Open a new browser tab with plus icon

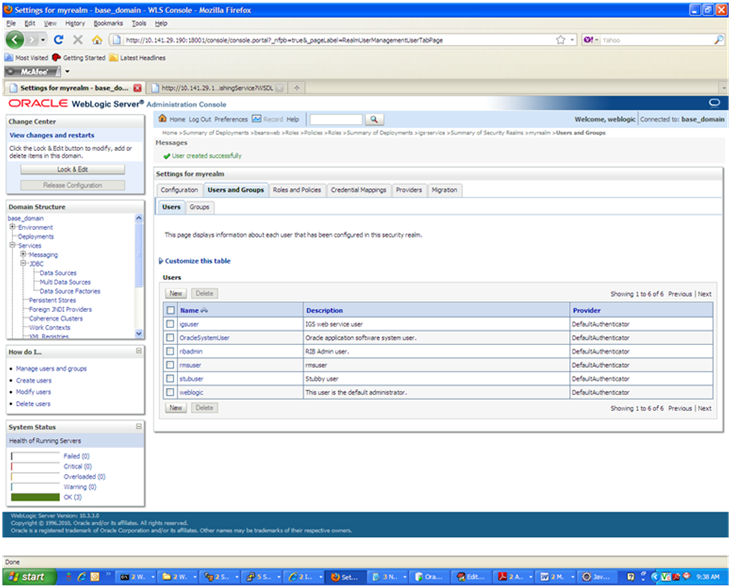(x=297, y=88)
